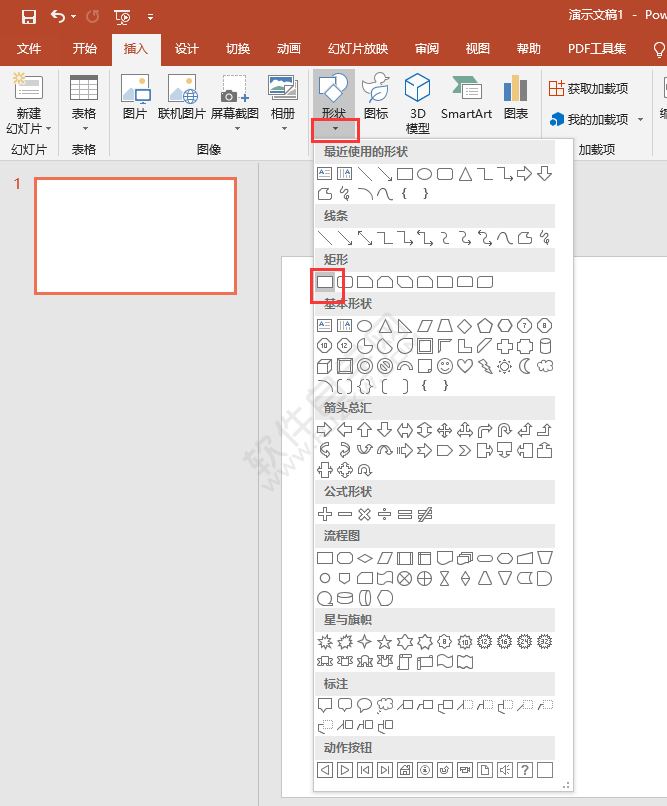This screenshot has width=667, height=806.
Task: Select the right arrow in recently used shapes
Action: click(525, 174)
